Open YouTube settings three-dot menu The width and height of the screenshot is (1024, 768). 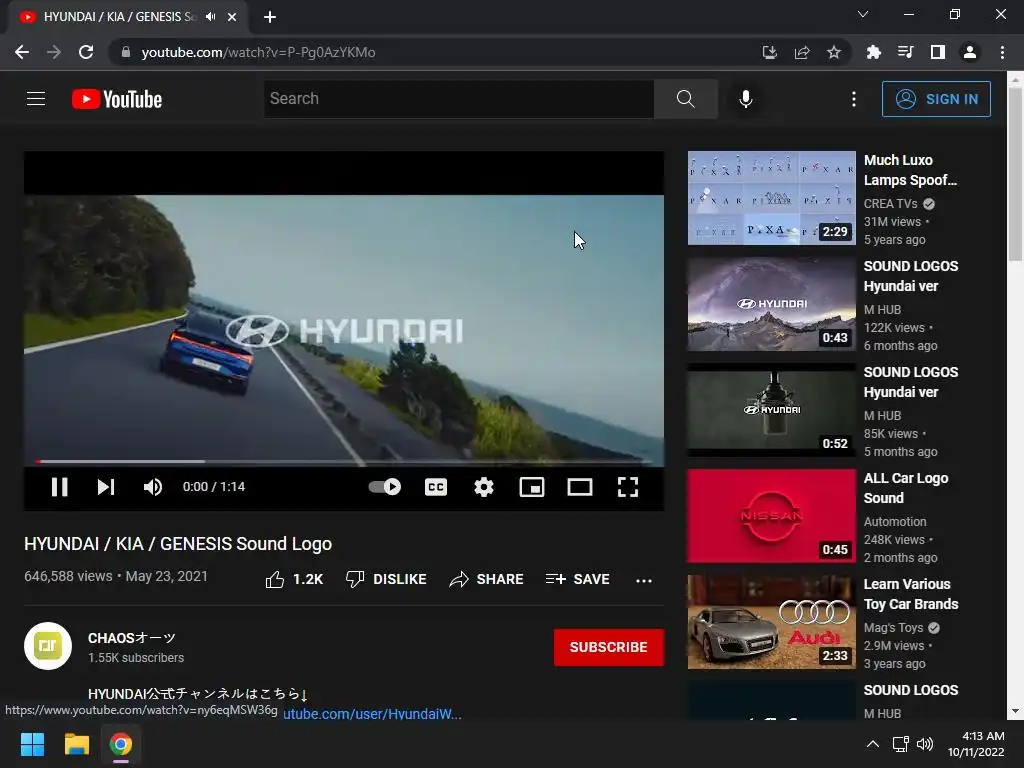pyautogui.click(x=854, y=99)
